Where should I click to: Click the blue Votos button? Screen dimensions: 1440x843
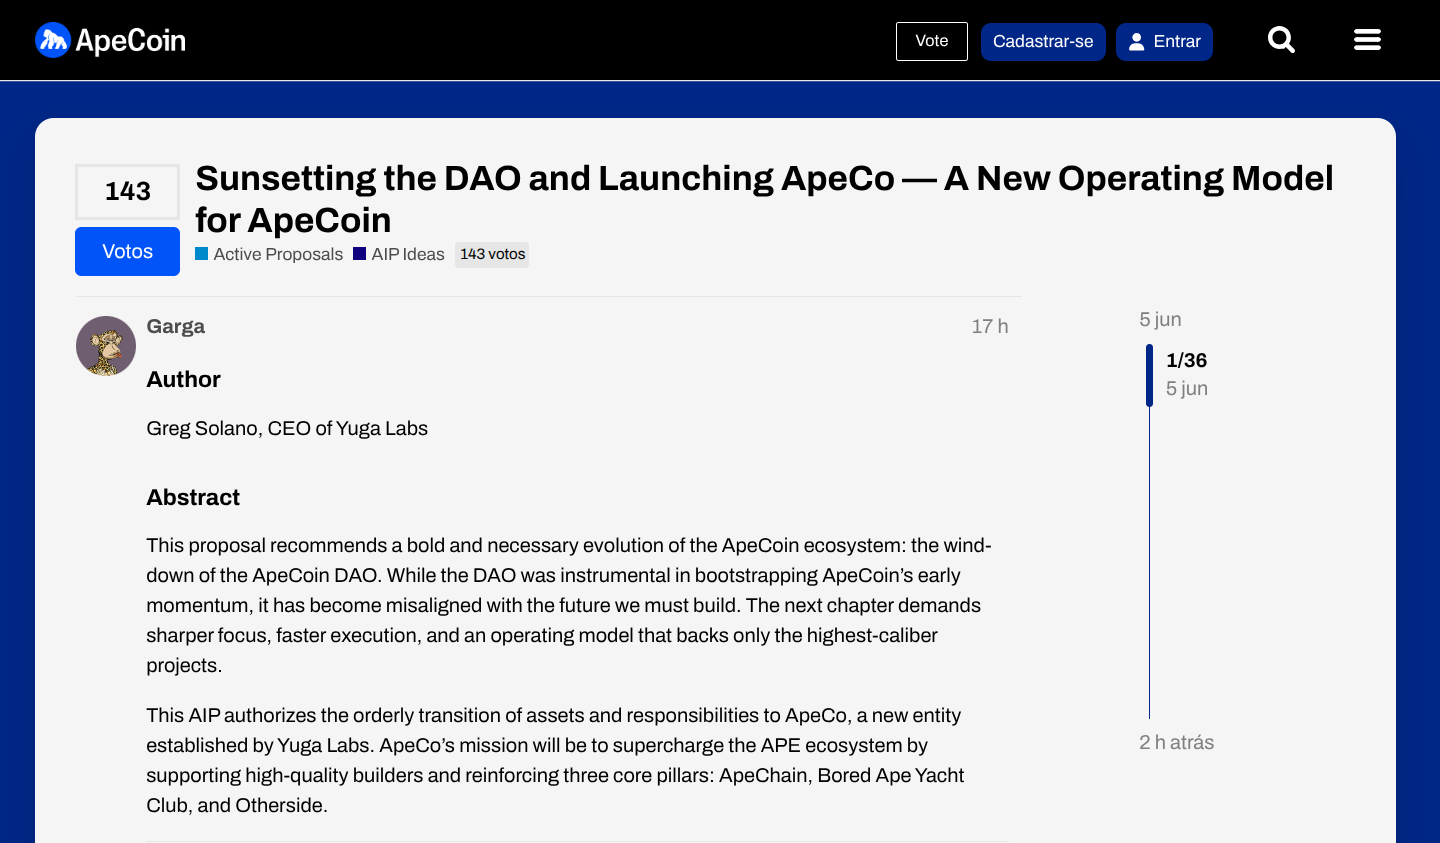click(127, 251)
